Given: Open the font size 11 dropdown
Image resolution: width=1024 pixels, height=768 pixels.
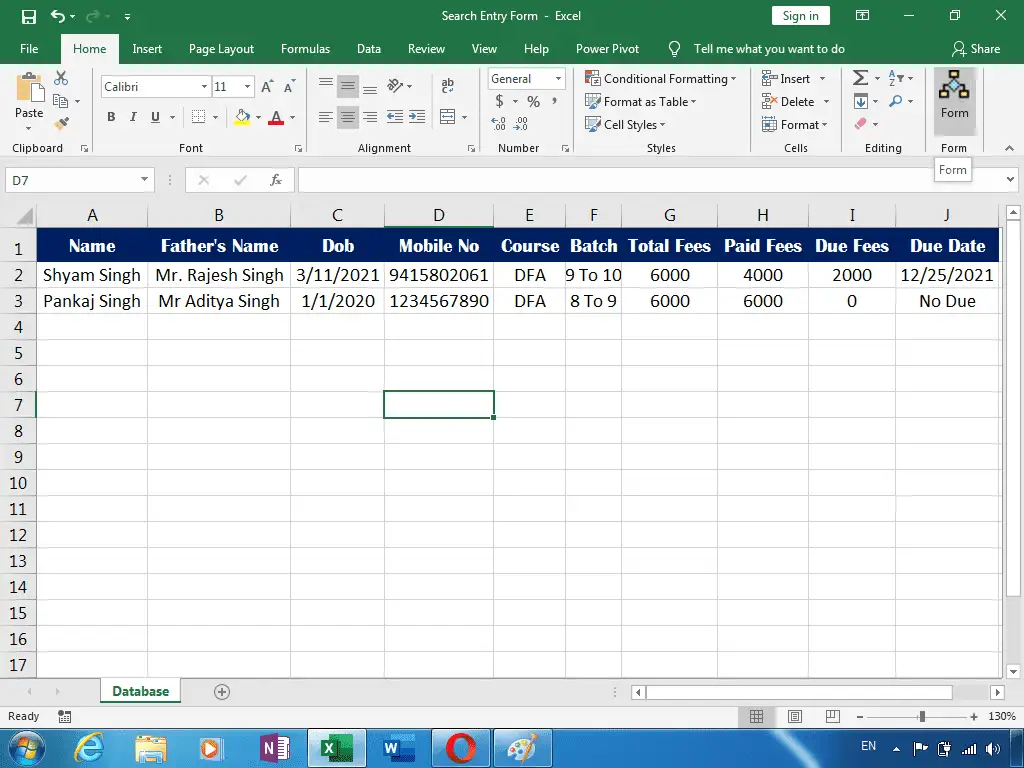Looking at the screenshot, I should tap(248, 86).
